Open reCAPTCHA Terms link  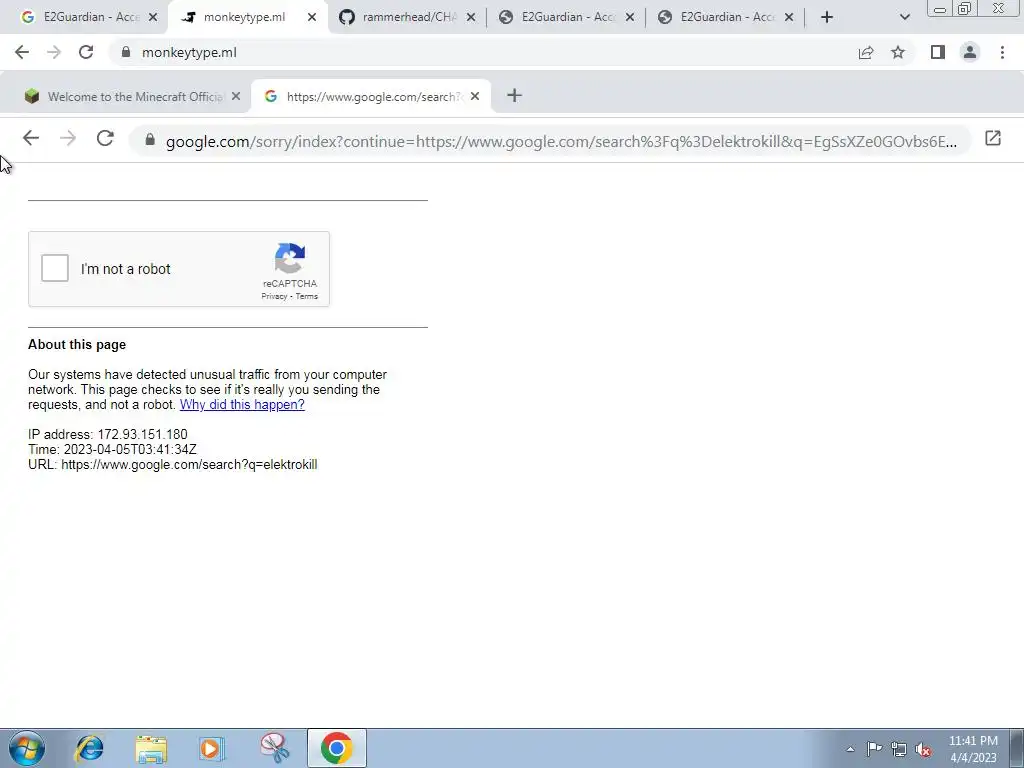(306, 296)
